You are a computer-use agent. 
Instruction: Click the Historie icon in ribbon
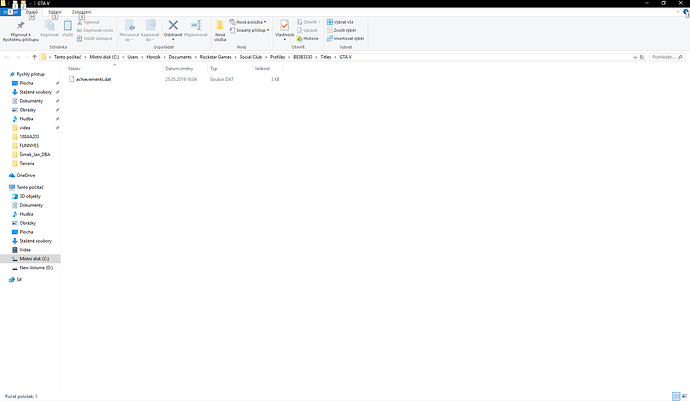coord(308,38)
